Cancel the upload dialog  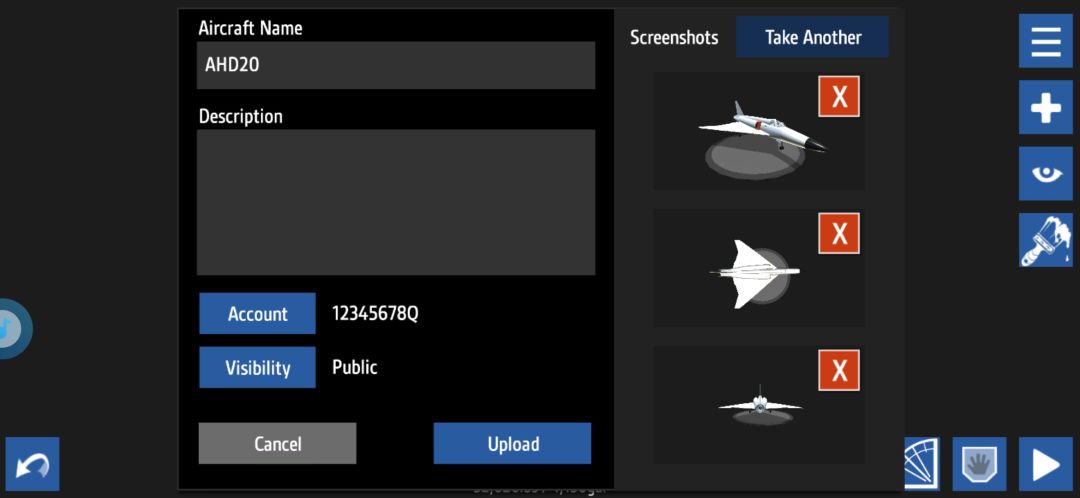[278, 444]
